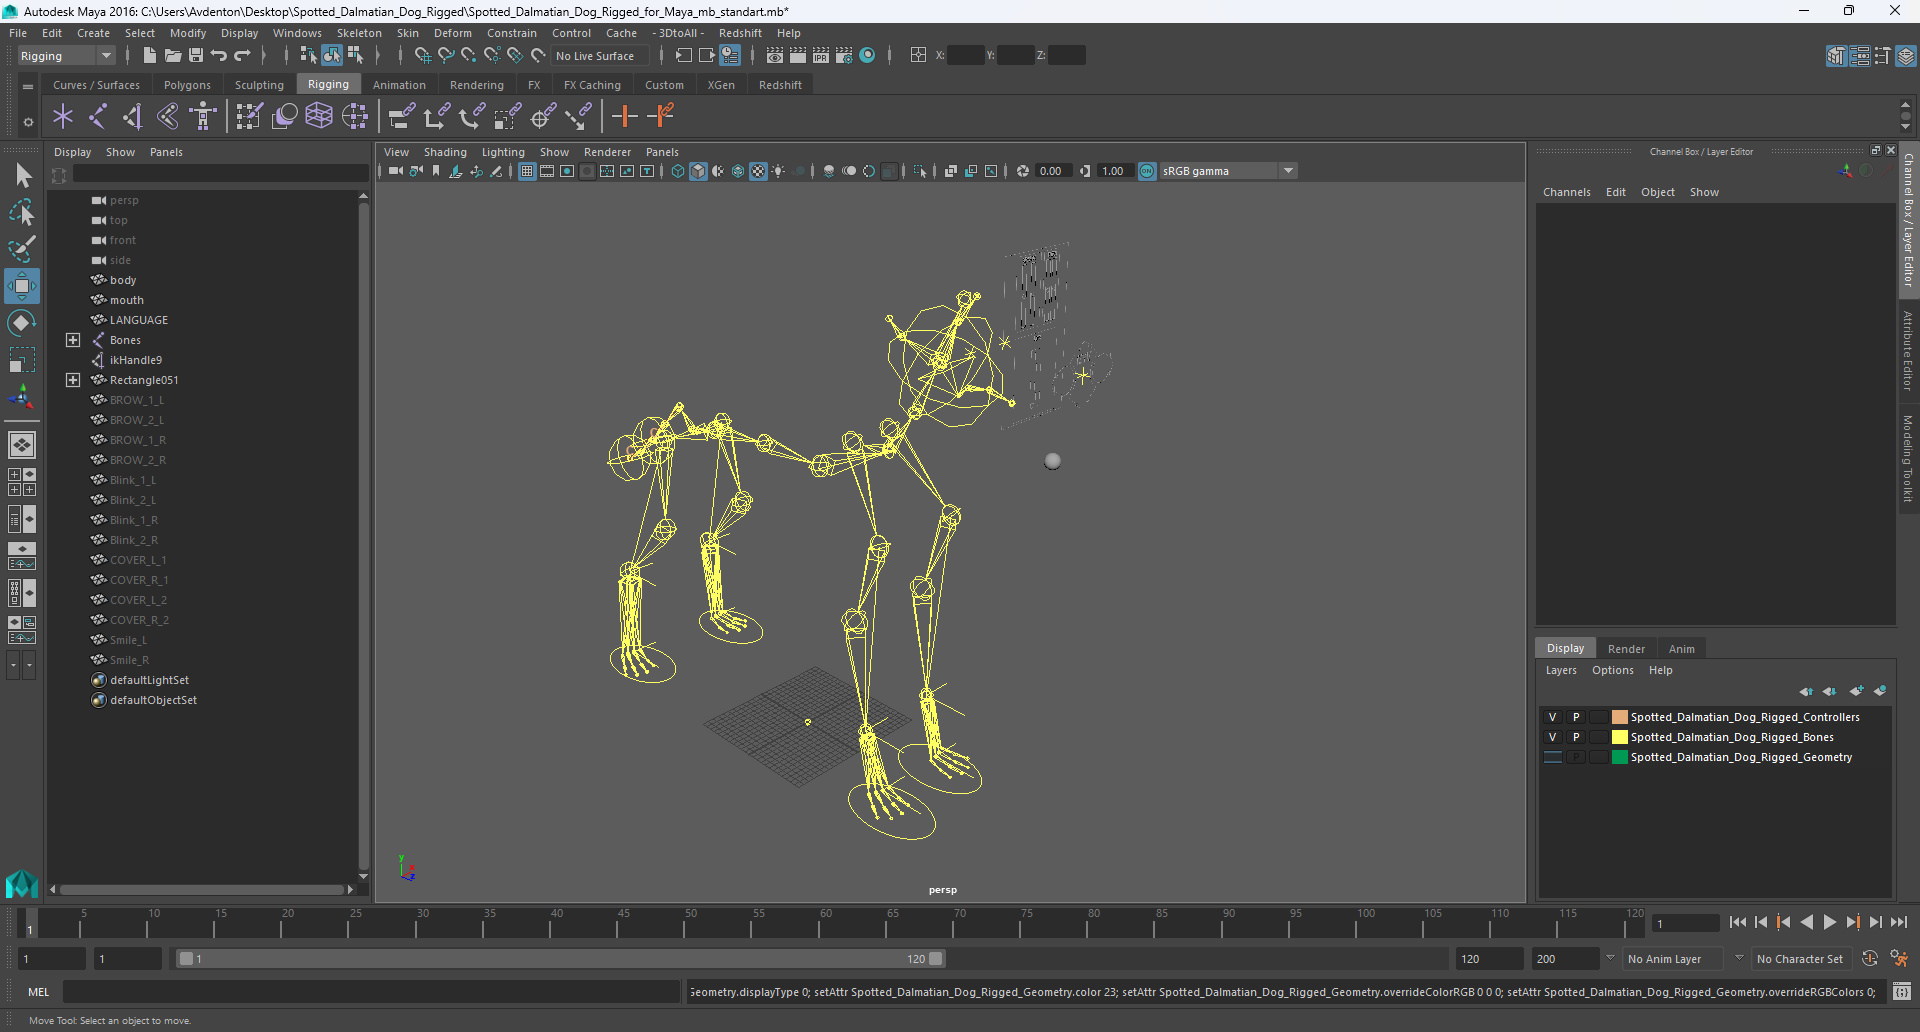1920x1032 pixels.
Task: Open the viewport Shading menu
Action: 445,152
